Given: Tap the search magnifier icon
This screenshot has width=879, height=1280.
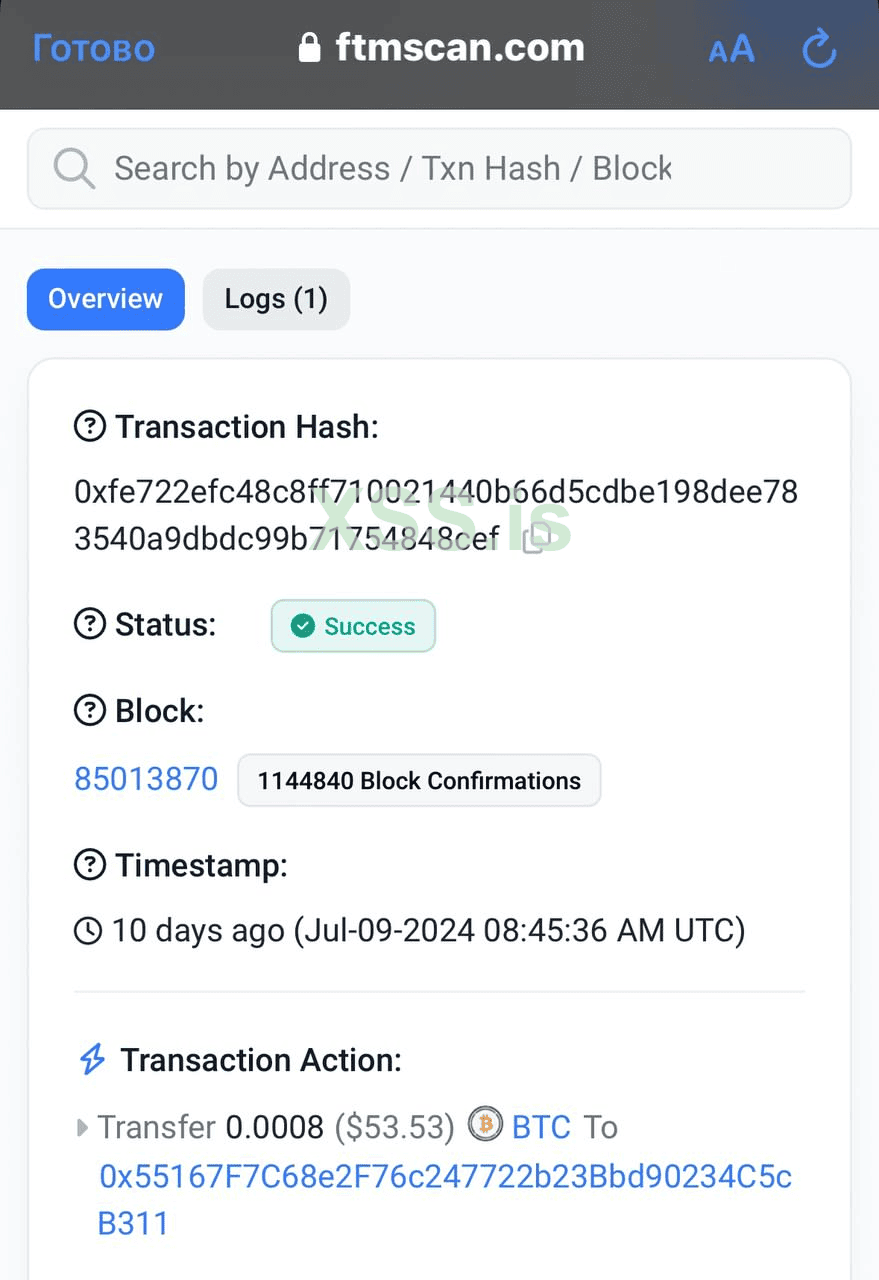Looking at the screenshot, I should [74, 168].
